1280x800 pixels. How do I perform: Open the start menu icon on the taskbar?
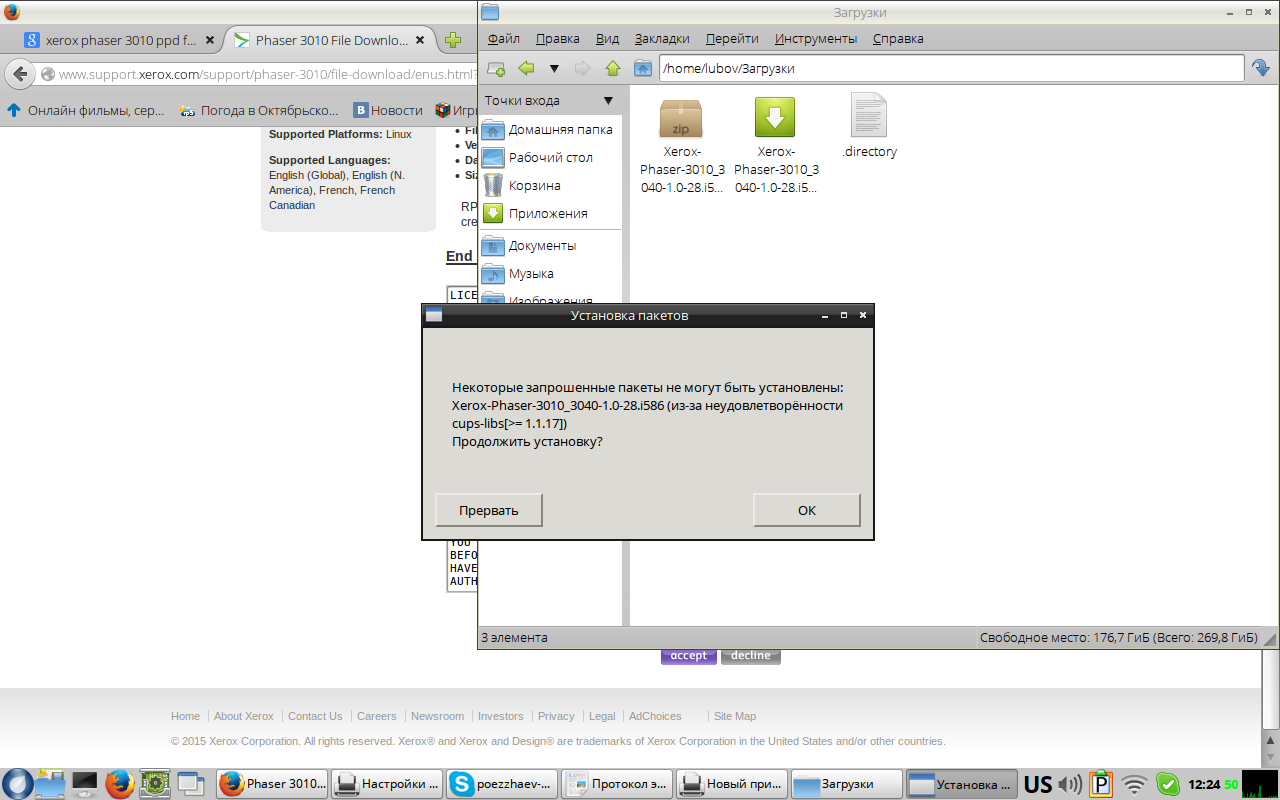(17, 784)
